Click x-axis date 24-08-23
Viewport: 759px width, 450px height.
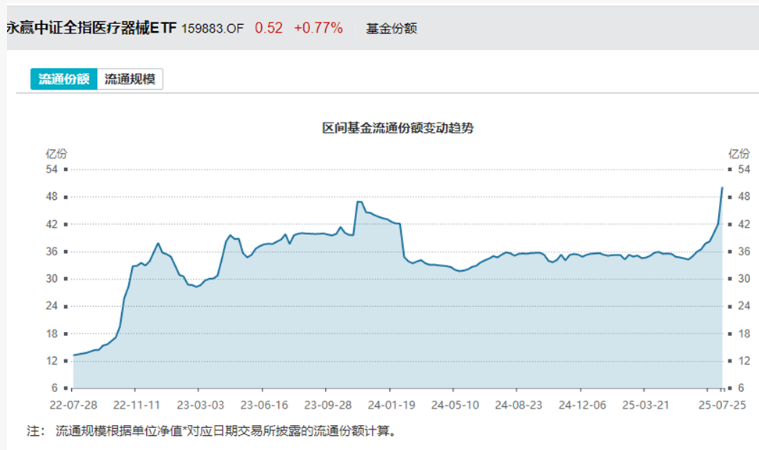click(518, 405)
